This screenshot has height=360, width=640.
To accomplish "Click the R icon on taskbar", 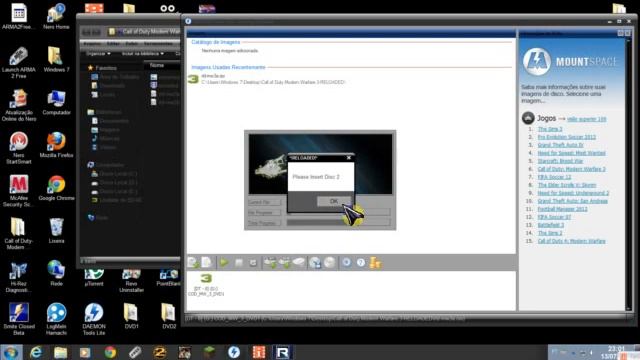I will click(x=282, y=352).
